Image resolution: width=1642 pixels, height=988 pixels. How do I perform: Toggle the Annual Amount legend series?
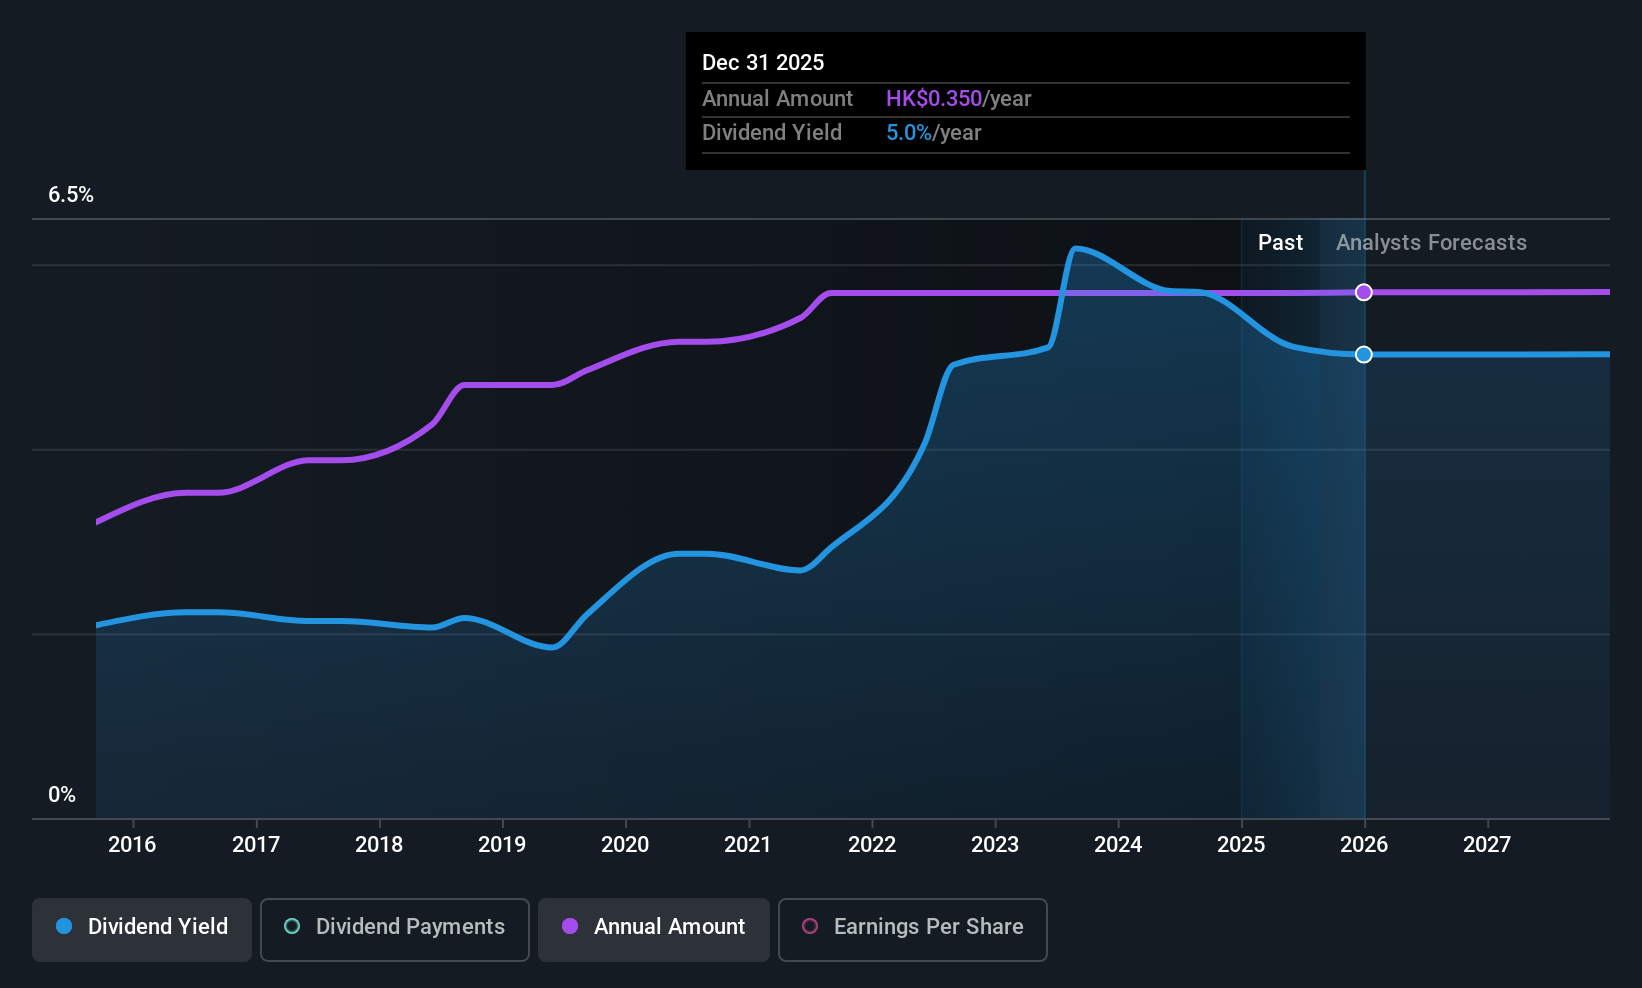(654, 927)
